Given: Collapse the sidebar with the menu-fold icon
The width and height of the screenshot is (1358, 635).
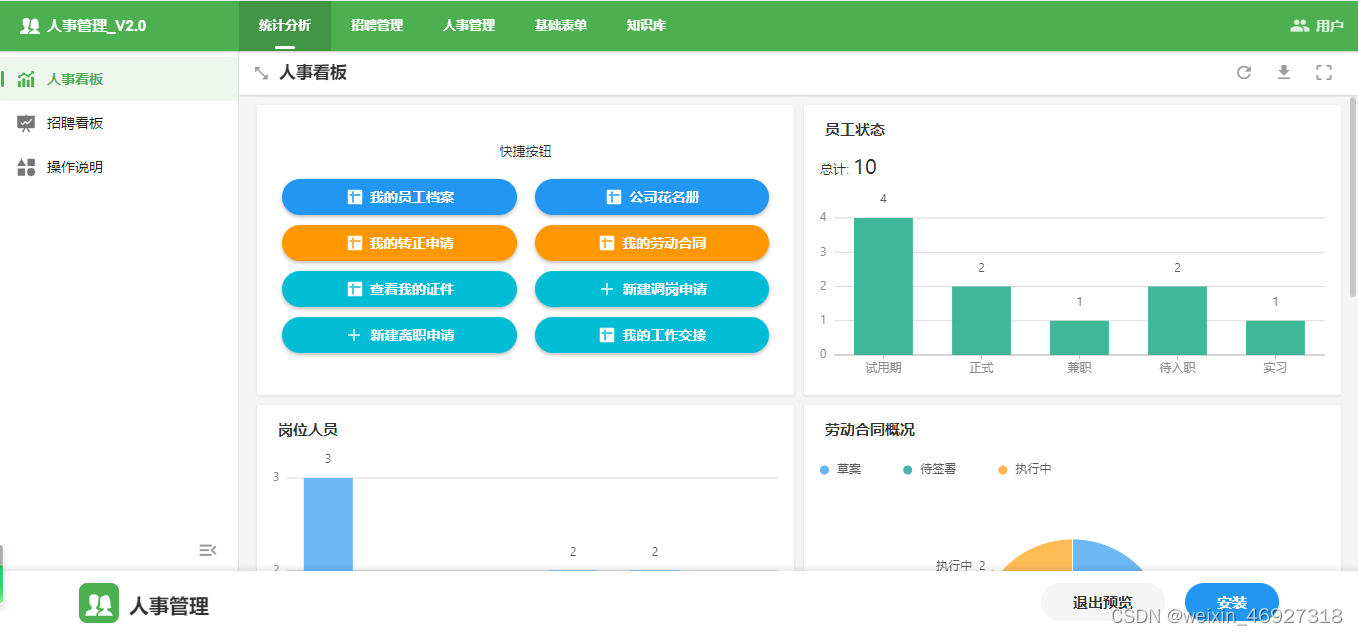Looking at the screenshot, I should click(x=208, y=550).
